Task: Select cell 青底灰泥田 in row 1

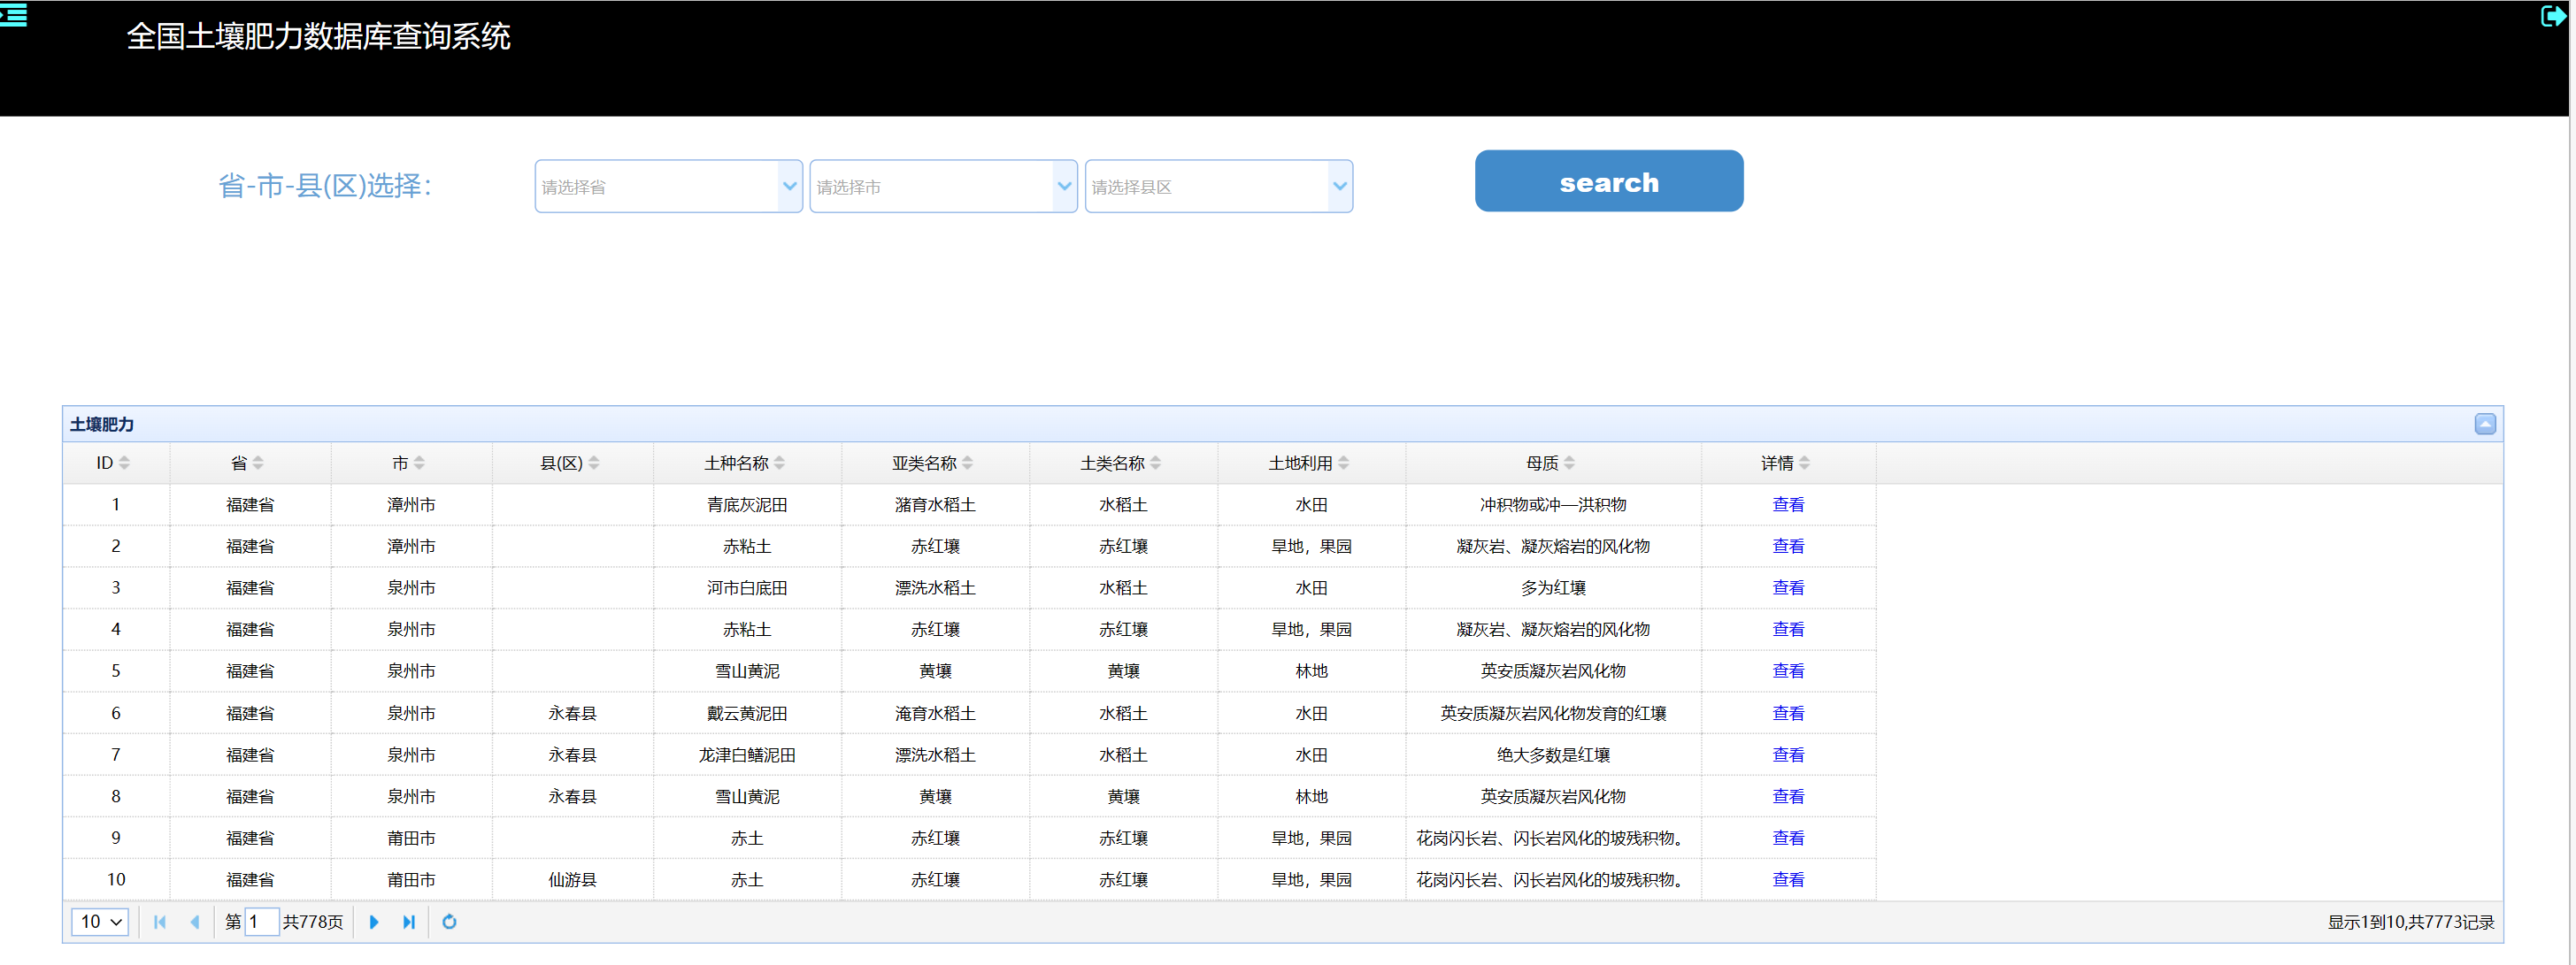Action: [747, 505]
